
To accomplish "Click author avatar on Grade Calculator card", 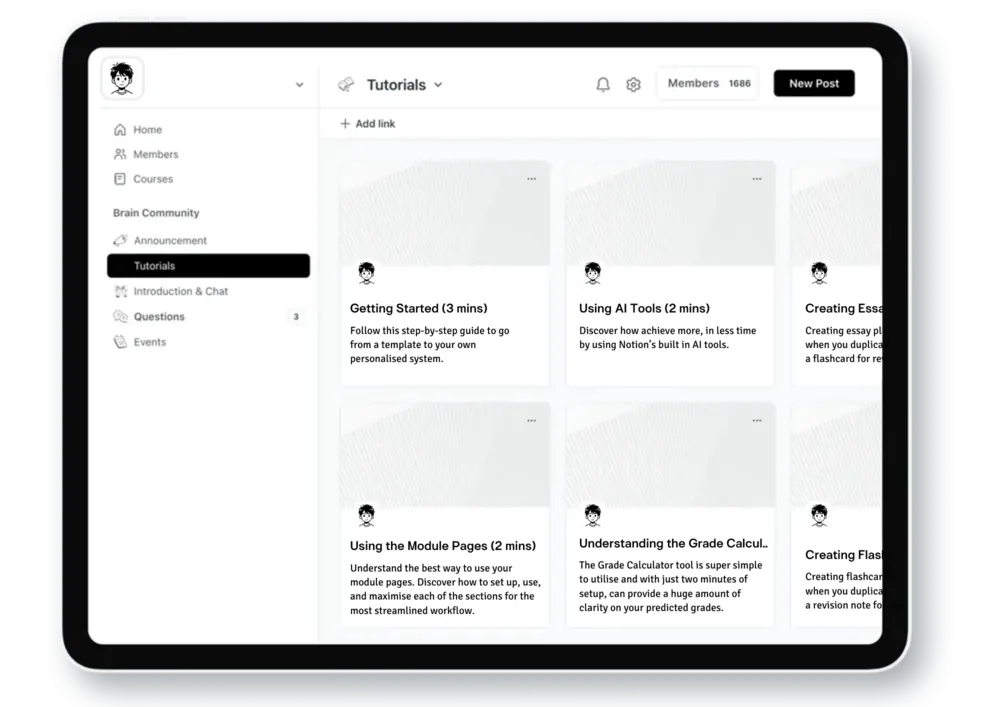I will tap(592, 514).
